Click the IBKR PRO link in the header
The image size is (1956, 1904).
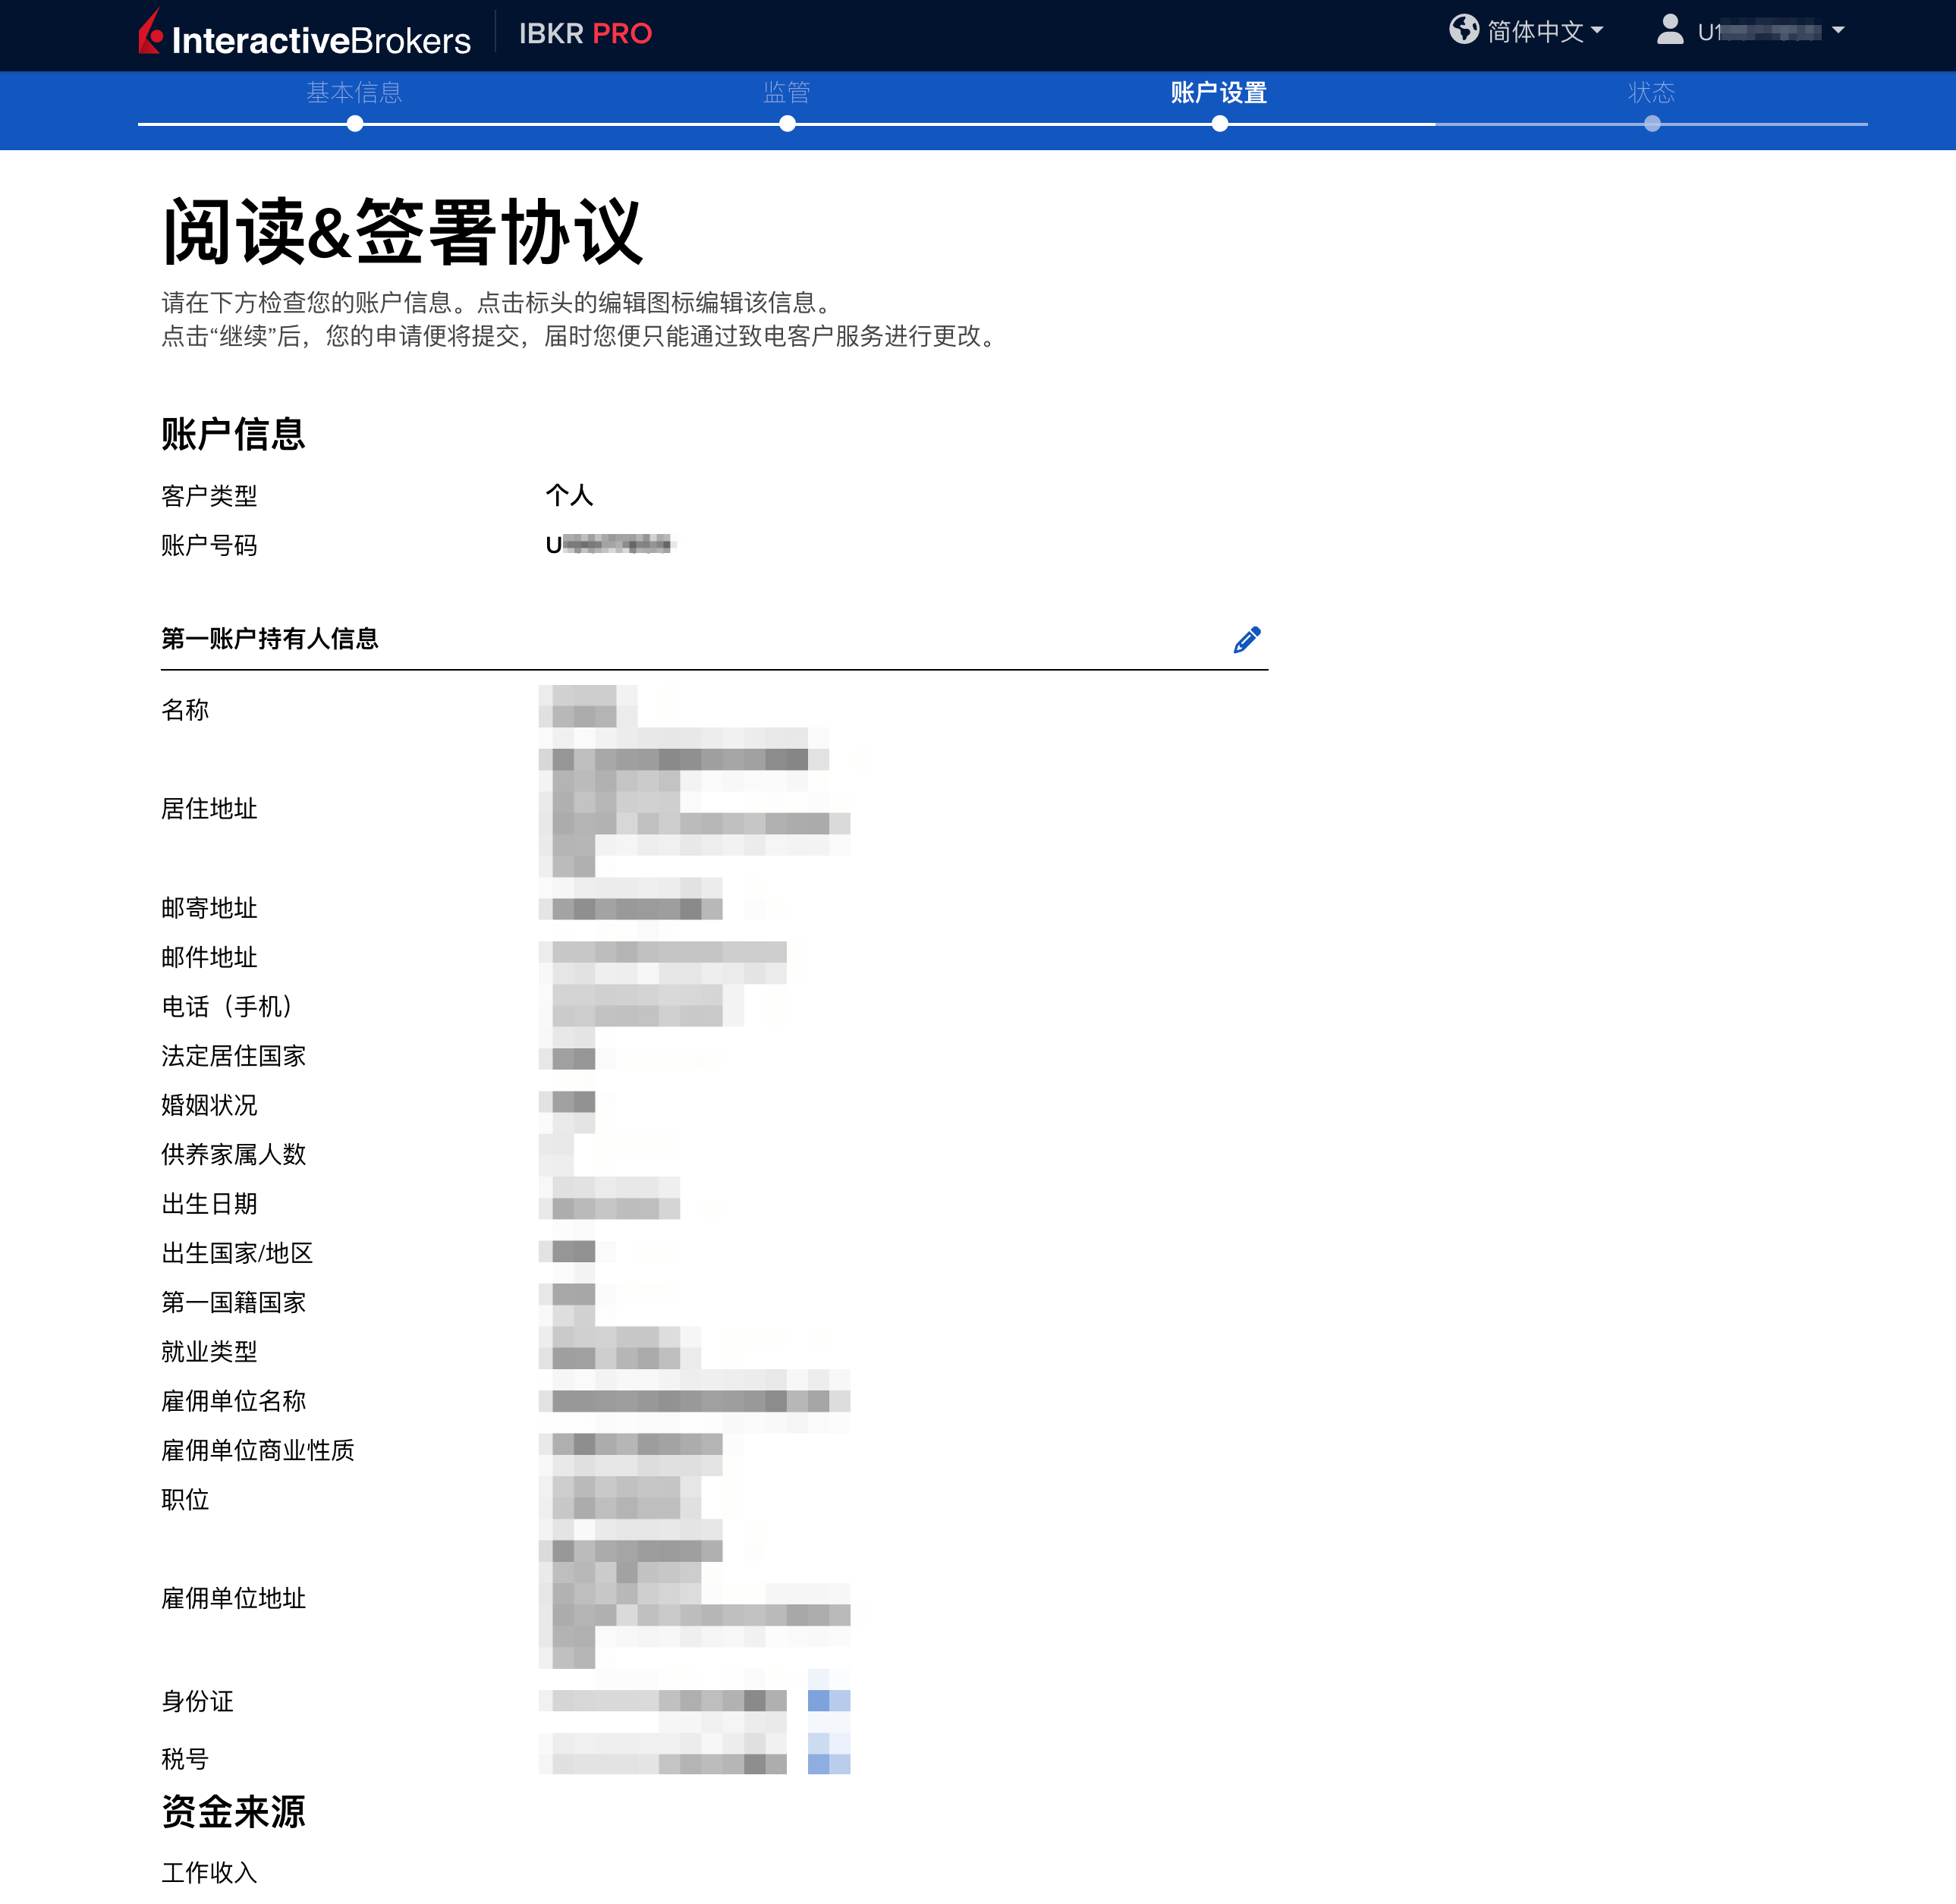(x=585, y=33)
